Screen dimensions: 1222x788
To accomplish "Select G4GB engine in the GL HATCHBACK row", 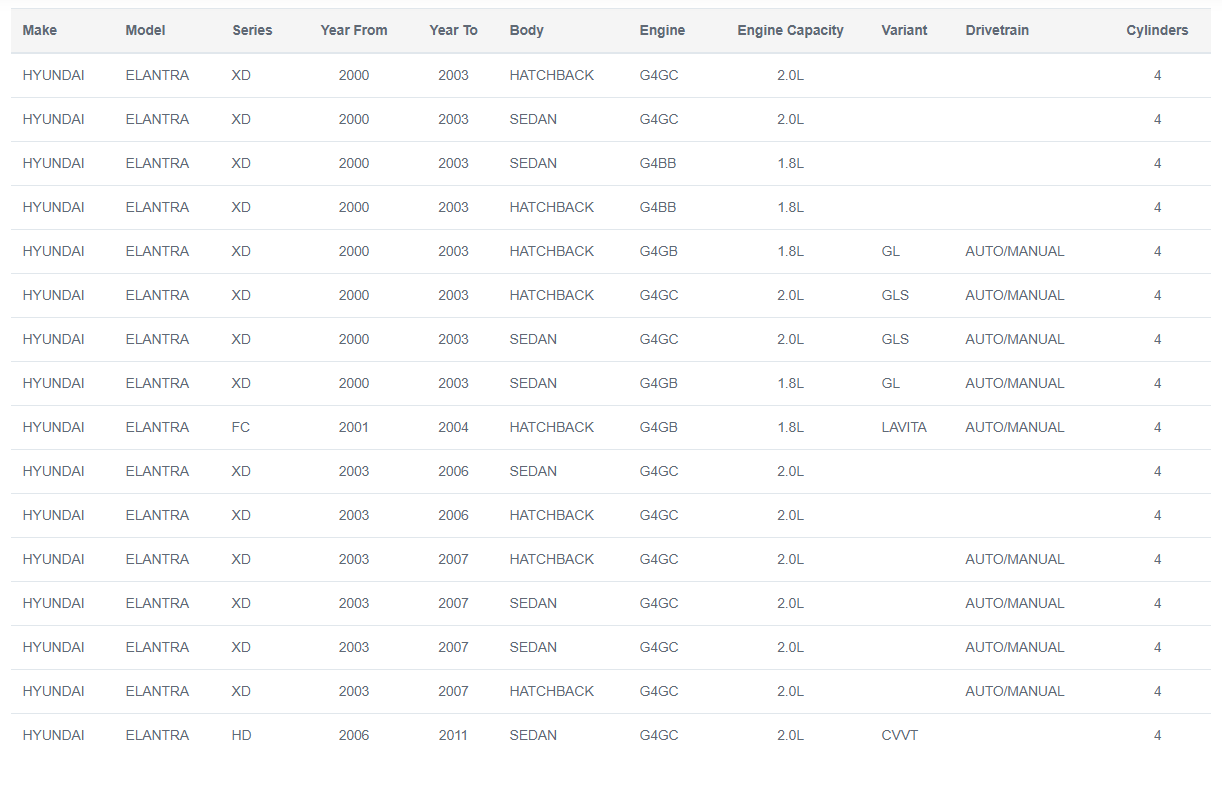I will 659,251.
